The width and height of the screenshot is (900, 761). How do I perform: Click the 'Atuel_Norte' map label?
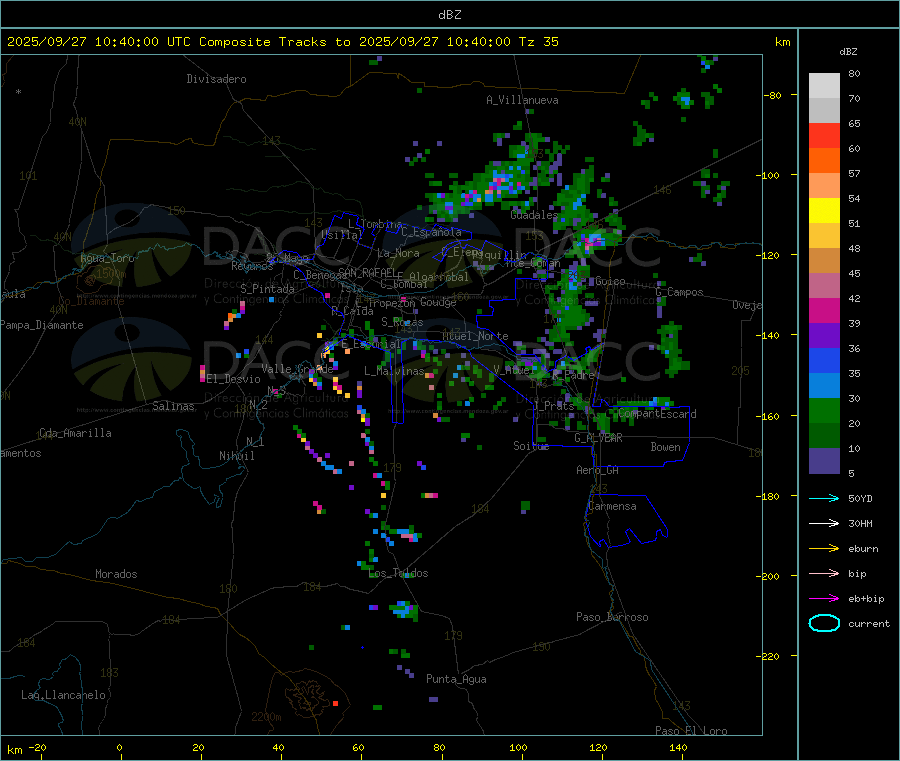coord(475,336)
